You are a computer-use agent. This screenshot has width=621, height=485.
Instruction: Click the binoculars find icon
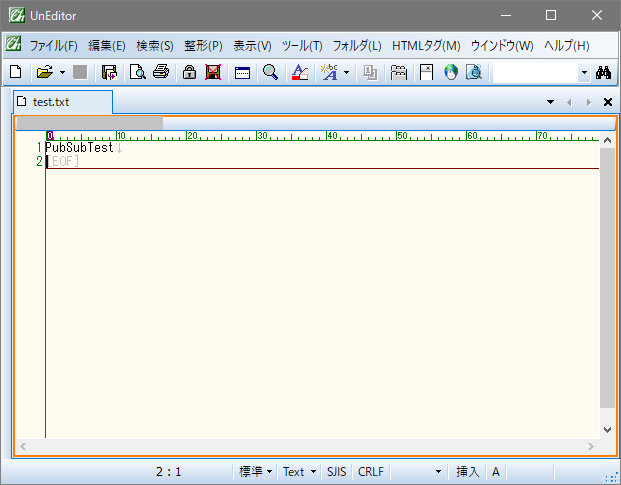tap(603, 72)
